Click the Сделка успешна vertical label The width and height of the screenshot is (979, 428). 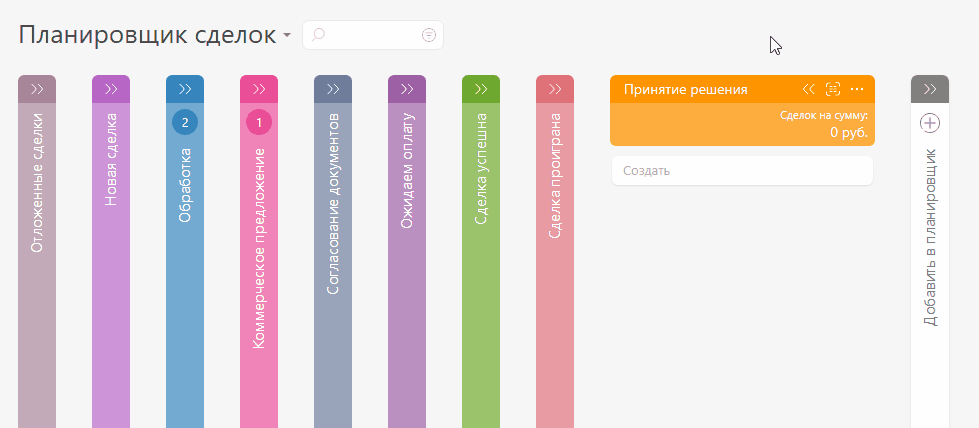(481, 169)
